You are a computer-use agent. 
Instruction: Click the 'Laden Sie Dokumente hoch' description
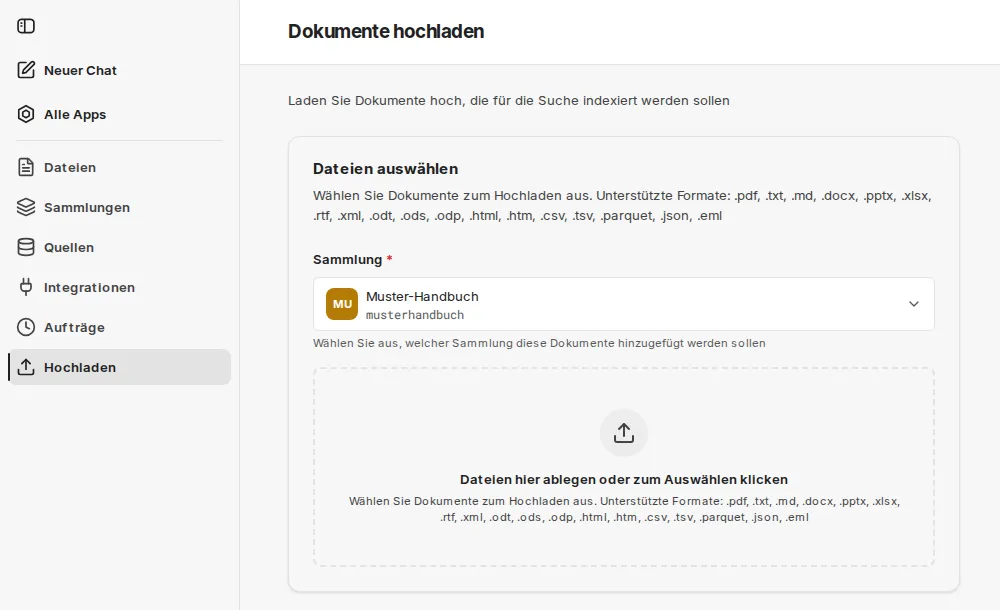coord(509,101)
